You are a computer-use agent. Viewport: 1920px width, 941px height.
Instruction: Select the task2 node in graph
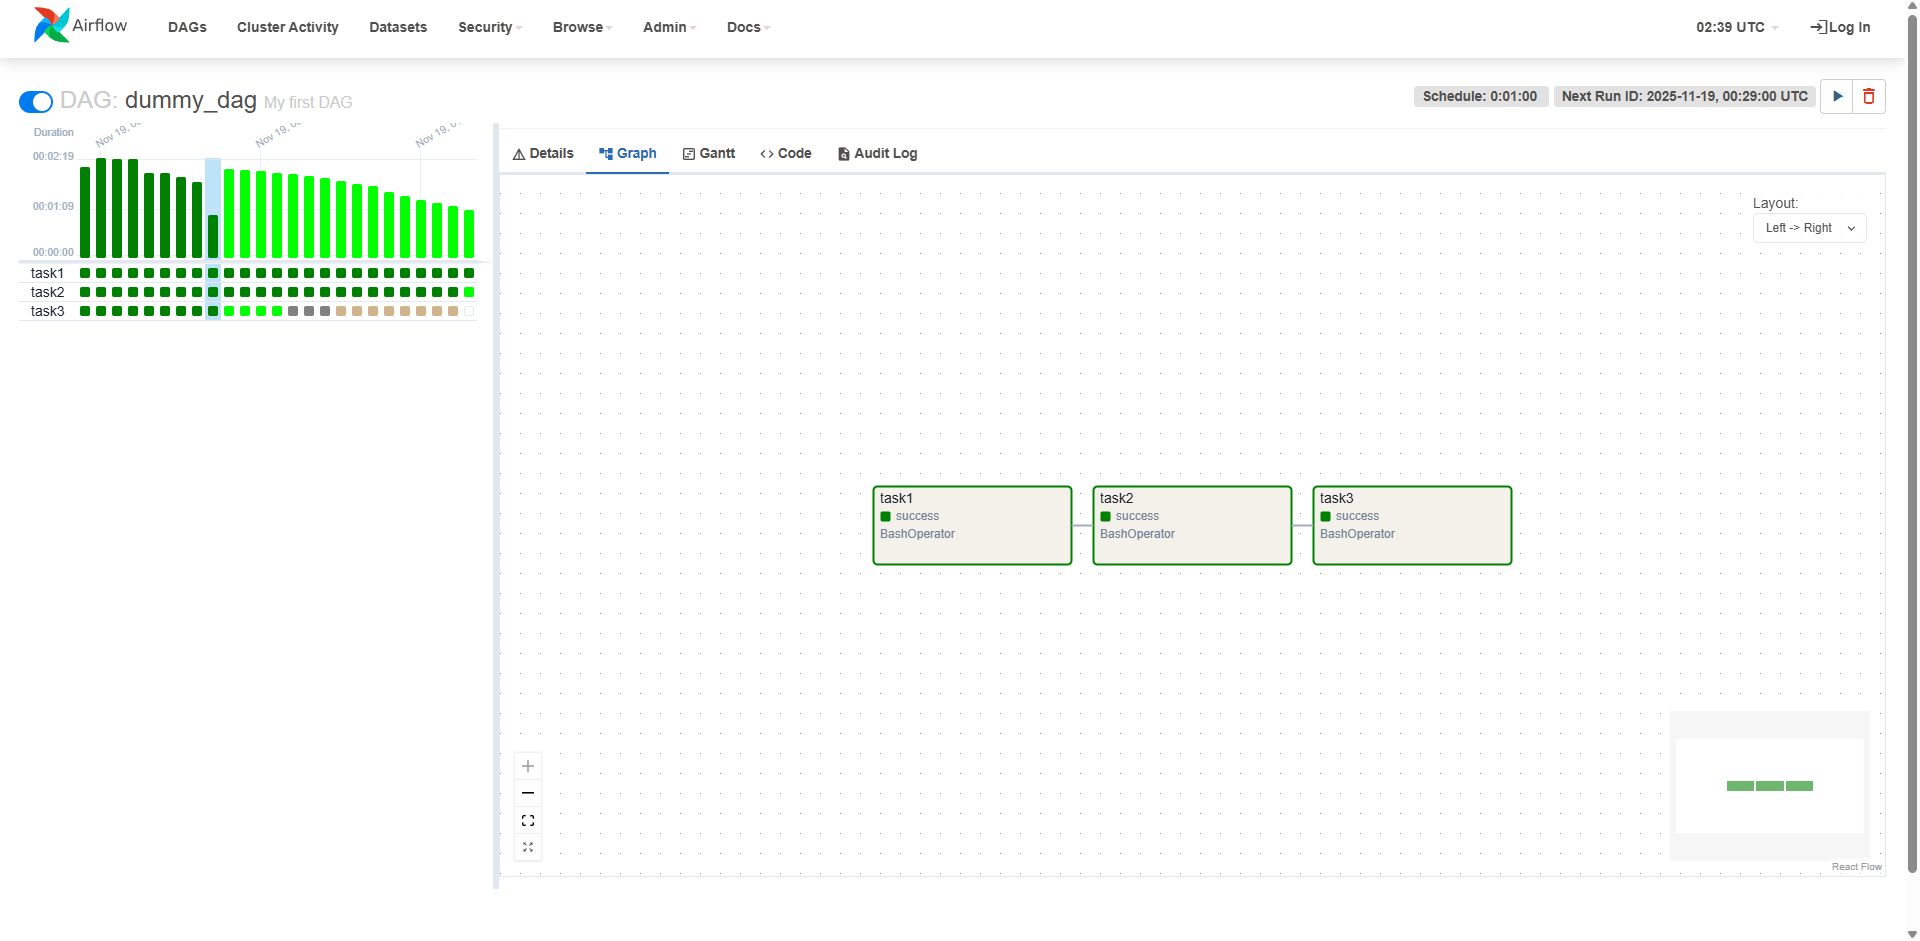[x=1191, y=525]
